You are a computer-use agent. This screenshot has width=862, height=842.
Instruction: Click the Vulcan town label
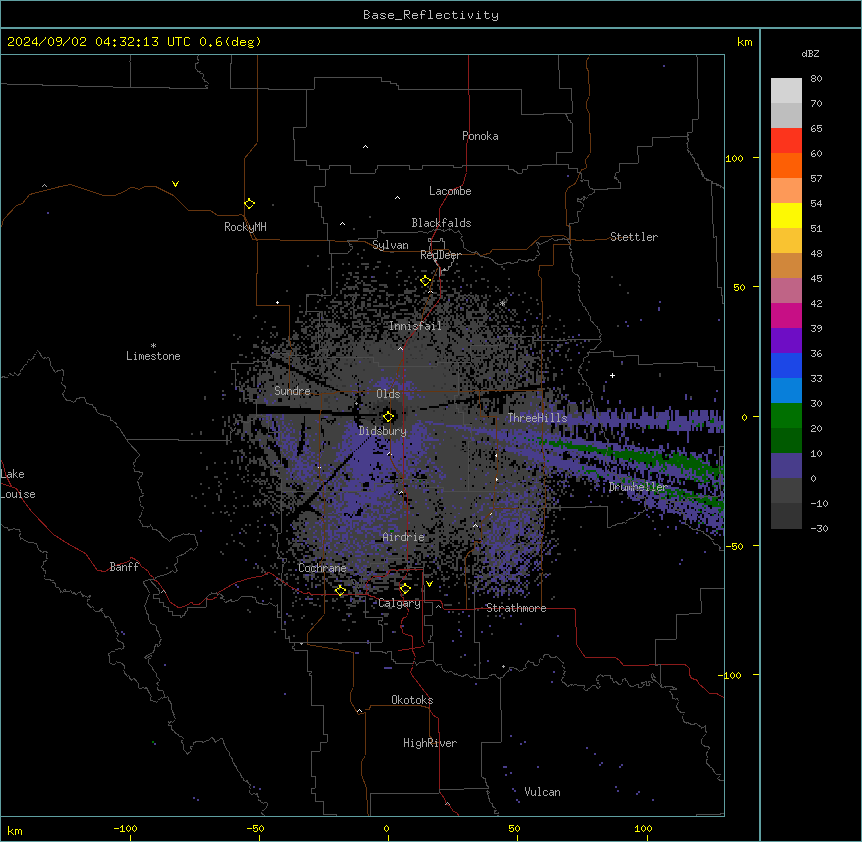point(543,792)
